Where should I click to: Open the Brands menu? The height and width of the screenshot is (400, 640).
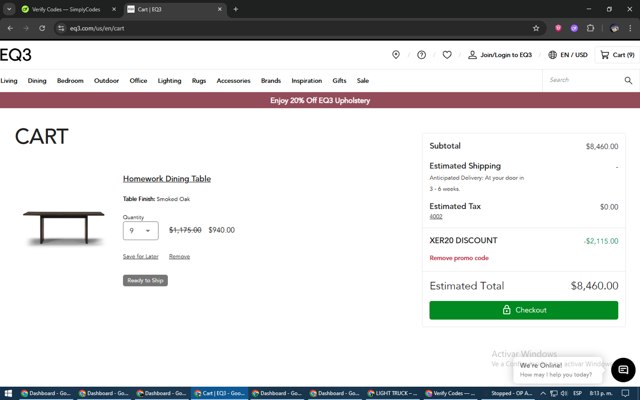pos(271,81)
